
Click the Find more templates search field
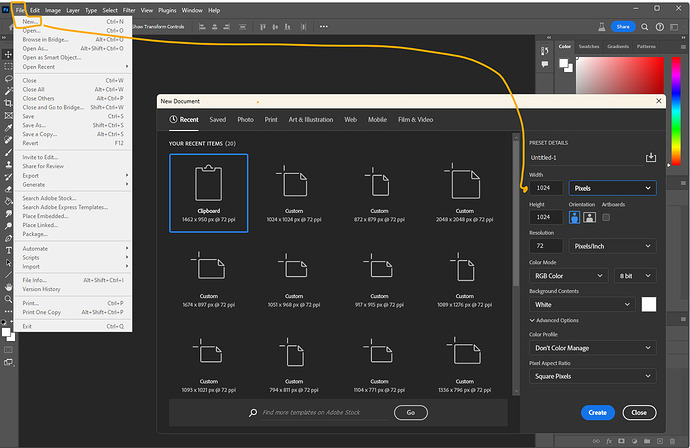(x=325, y=412)
